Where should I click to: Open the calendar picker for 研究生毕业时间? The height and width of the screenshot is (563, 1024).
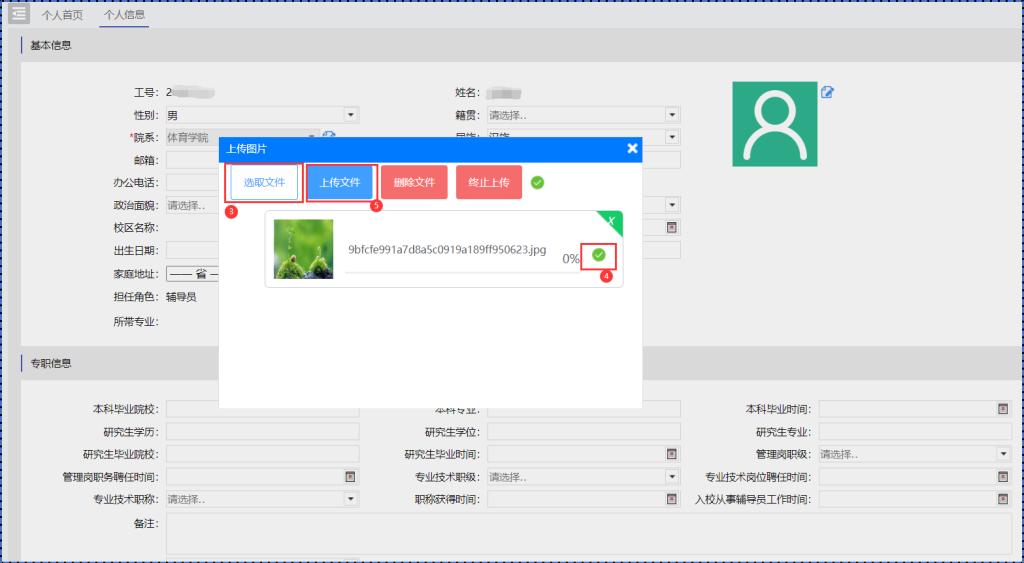pyautogui.click(x=672, y=454)
